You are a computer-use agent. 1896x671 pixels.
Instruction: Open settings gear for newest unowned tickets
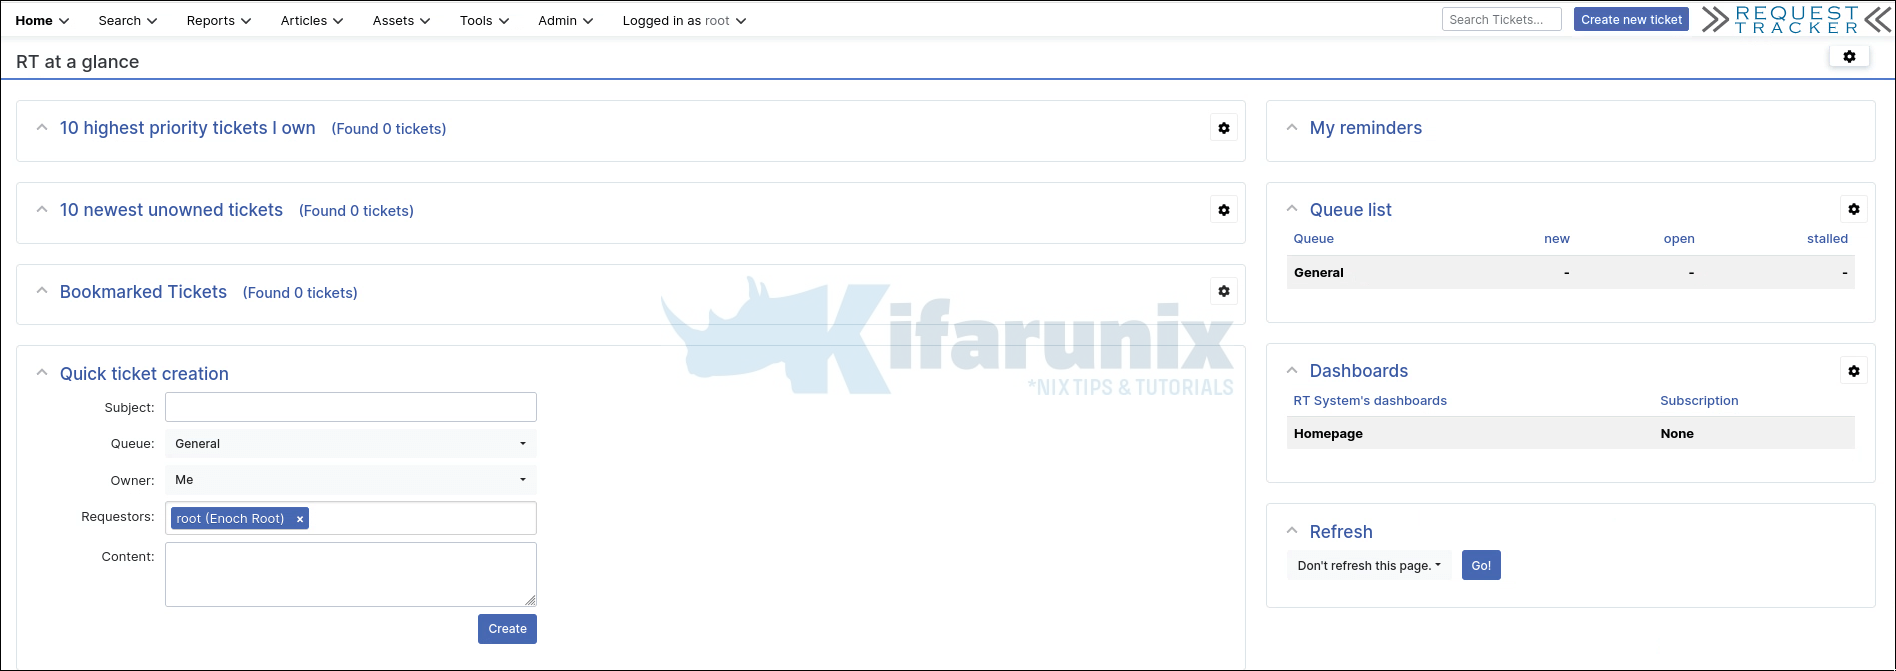tap(1224, 210)
